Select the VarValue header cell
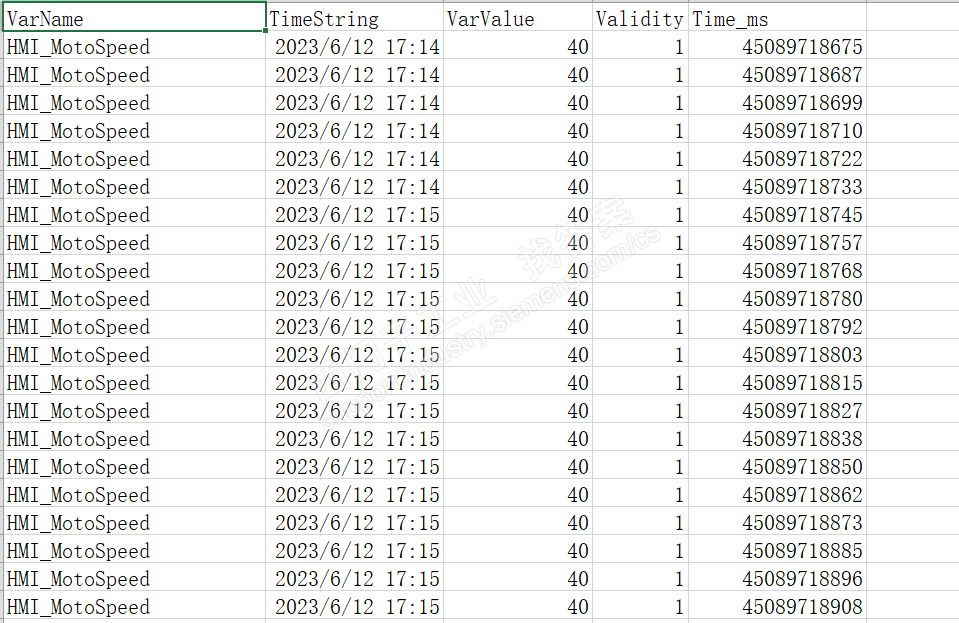Viewport: 959px width, 623px height. (518, 17)
